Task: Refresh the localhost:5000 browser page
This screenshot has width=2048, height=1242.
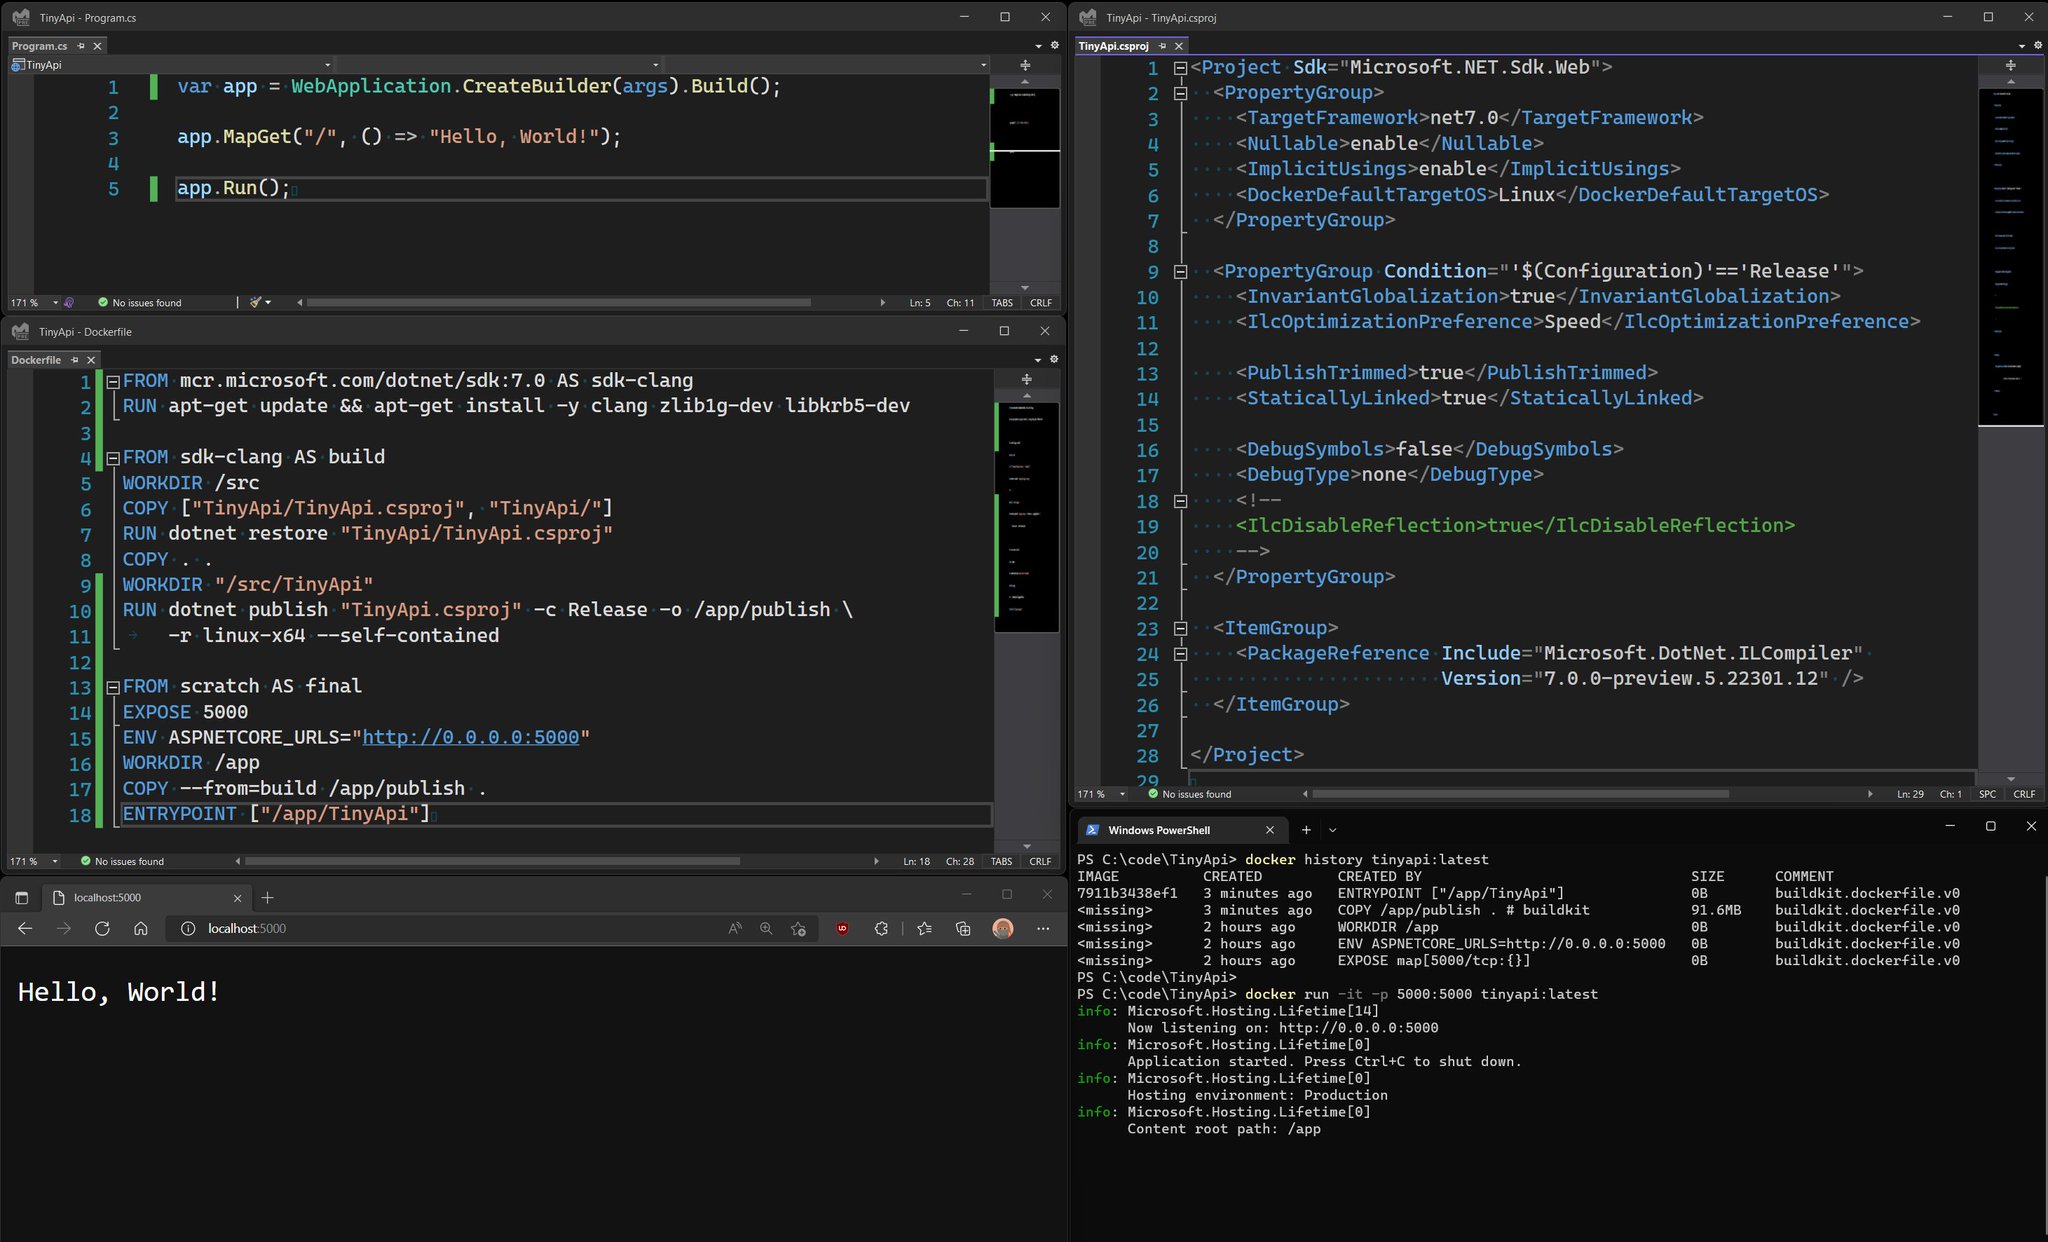Action: (102, 929)
